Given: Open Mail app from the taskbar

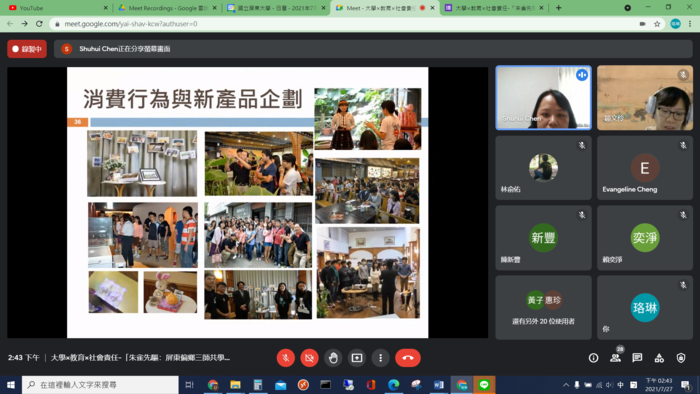Looking at the screenshot, I should 280,385.
